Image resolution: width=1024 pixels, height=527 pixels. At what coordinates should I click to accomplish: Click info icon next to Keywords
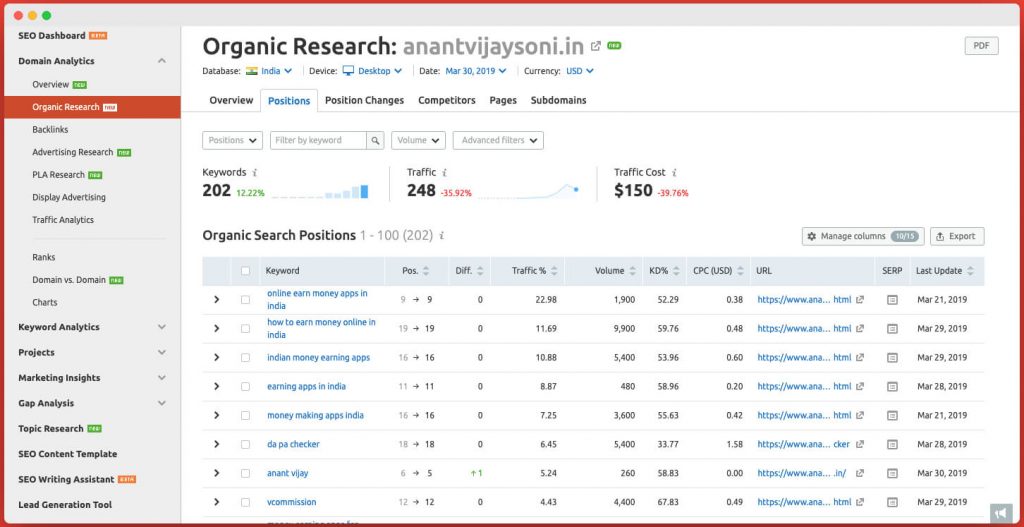pyautogui.click(x=255, y=172)
